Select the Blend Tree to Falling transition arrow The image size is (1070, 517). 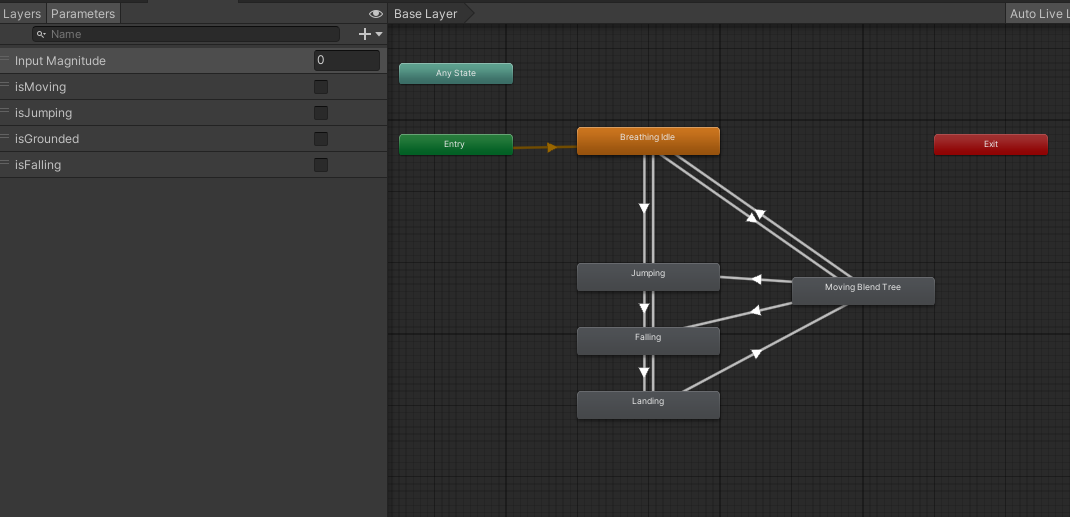point(755,311)
